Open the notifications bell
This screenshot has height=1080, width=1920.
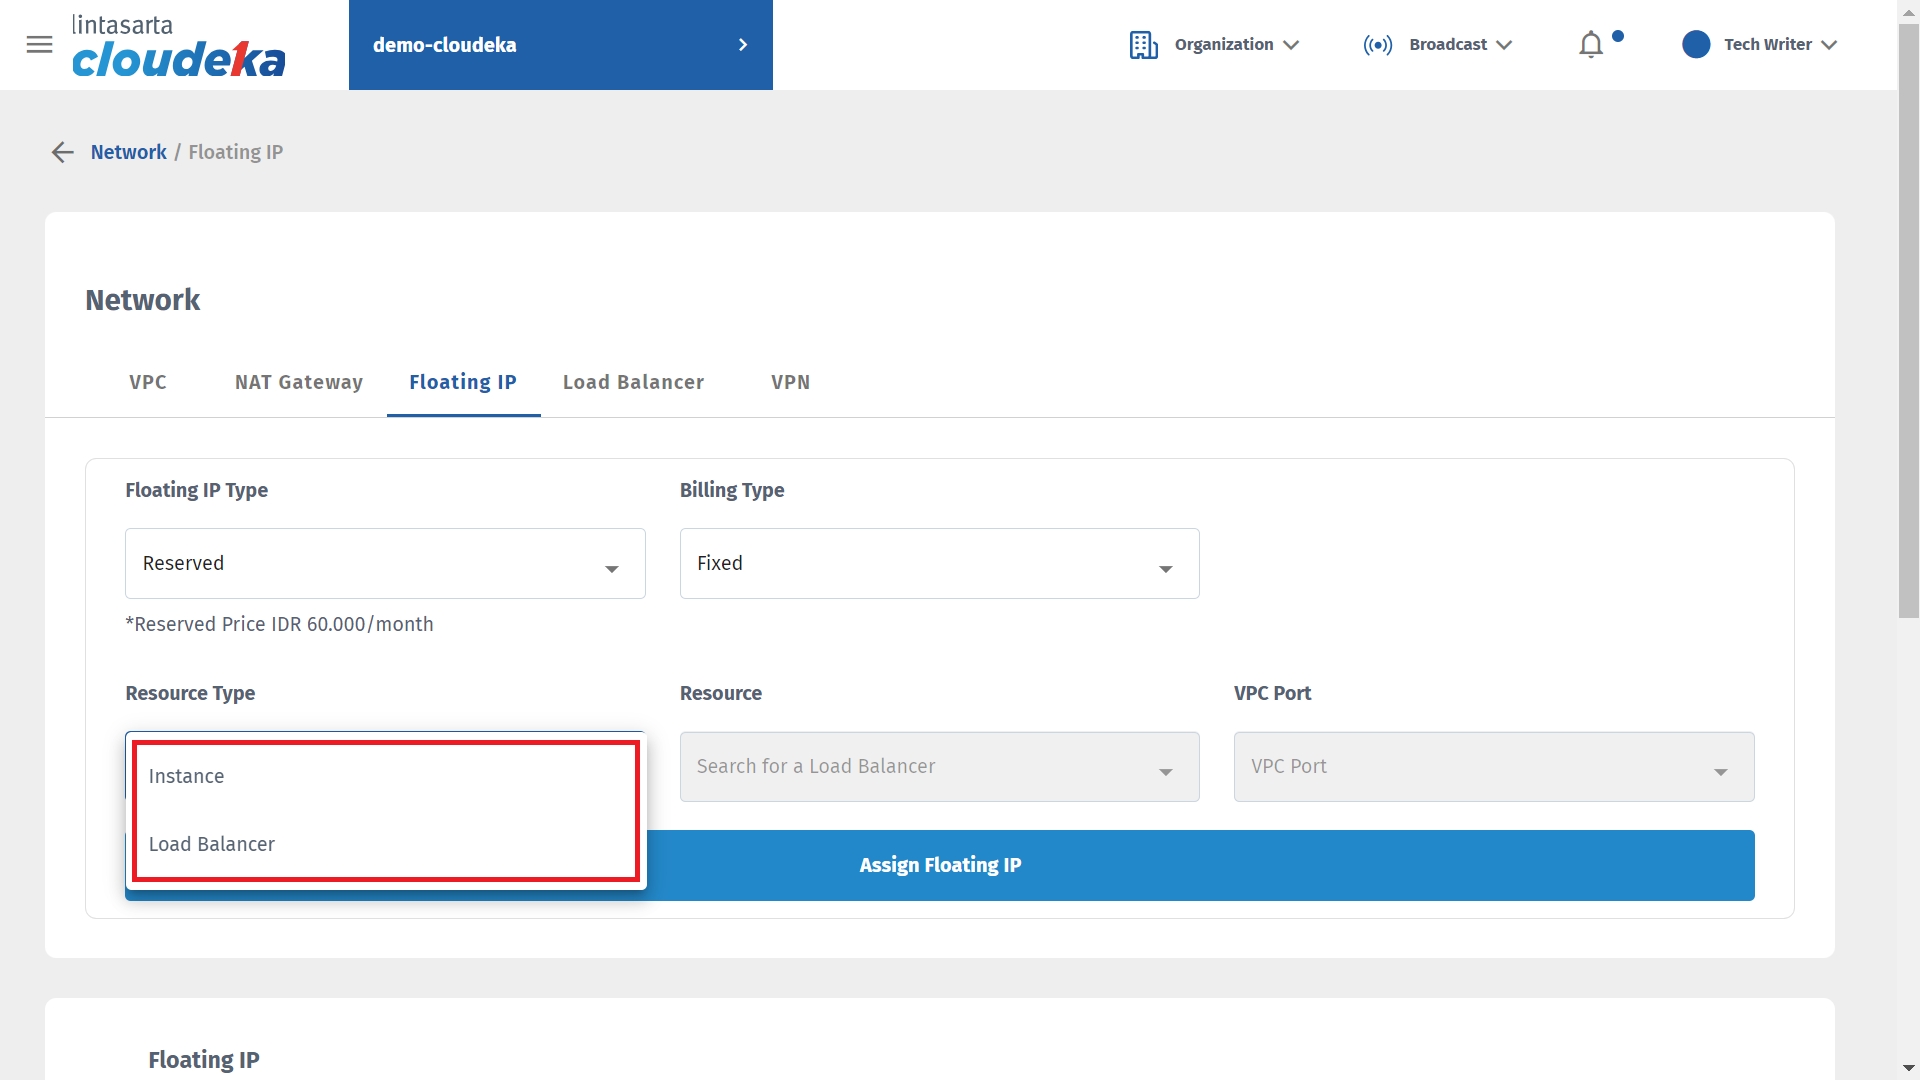[x=1590, y=45]
